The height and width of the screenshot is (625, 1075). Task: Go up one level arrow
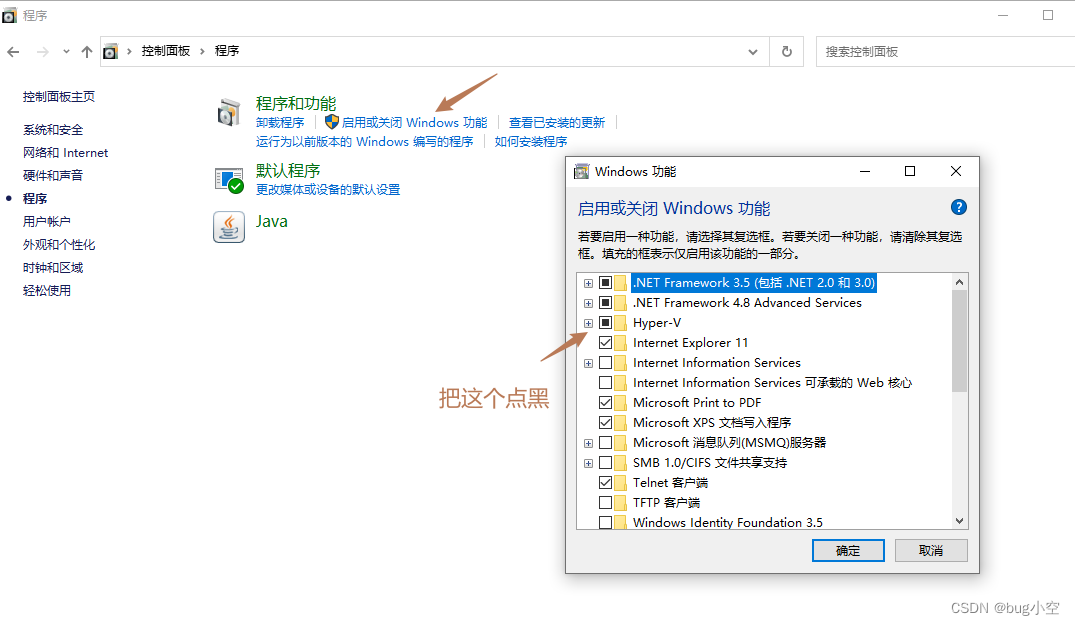click(x=86, y=51)
